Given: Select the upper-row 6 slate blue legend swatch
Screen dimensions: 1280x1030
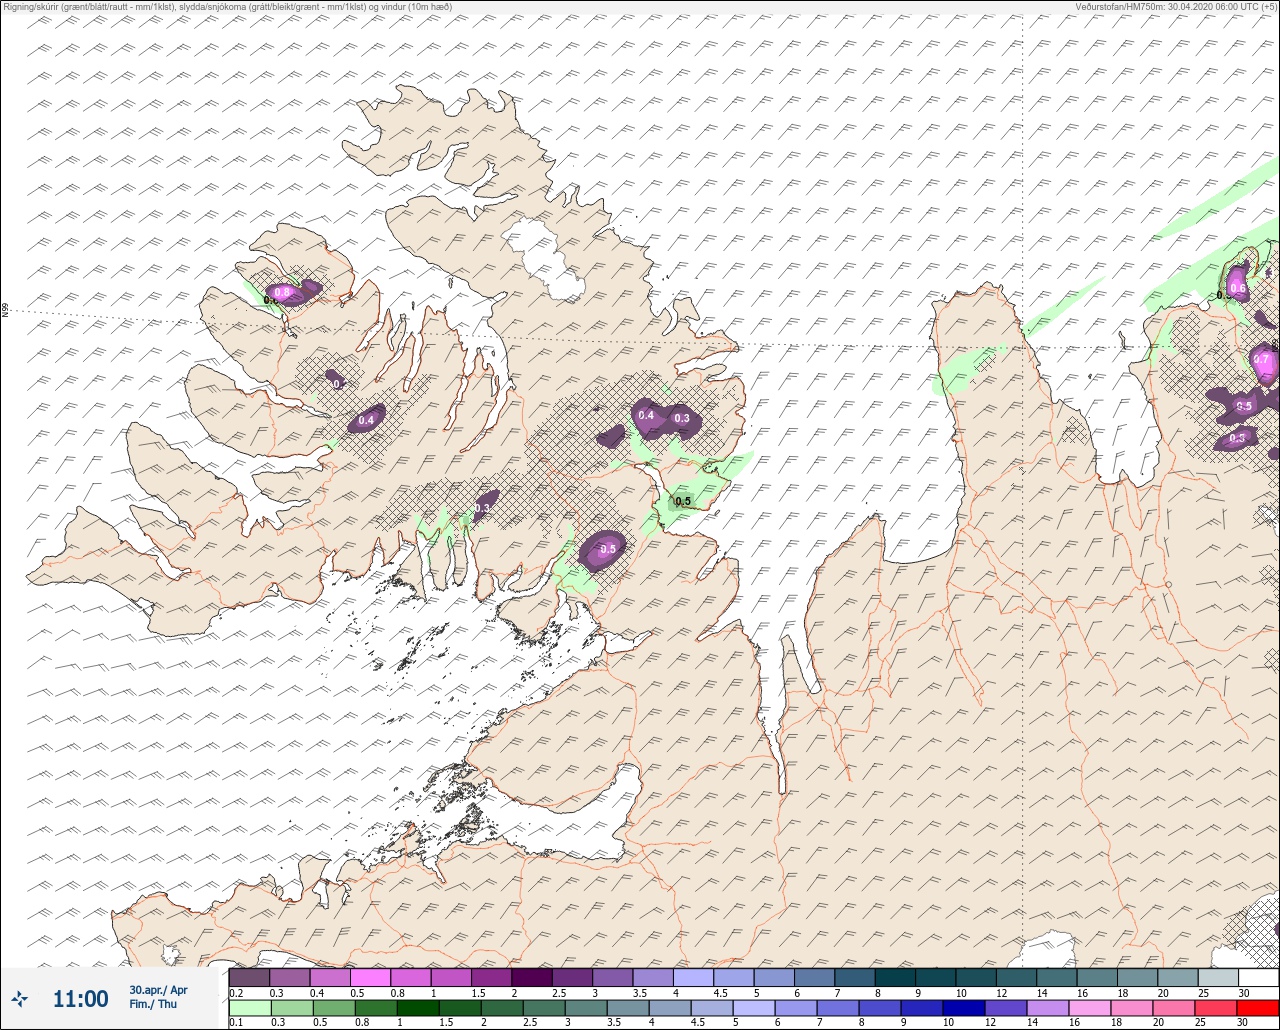Looking at the screenshot, I should [x=814, y=977].
